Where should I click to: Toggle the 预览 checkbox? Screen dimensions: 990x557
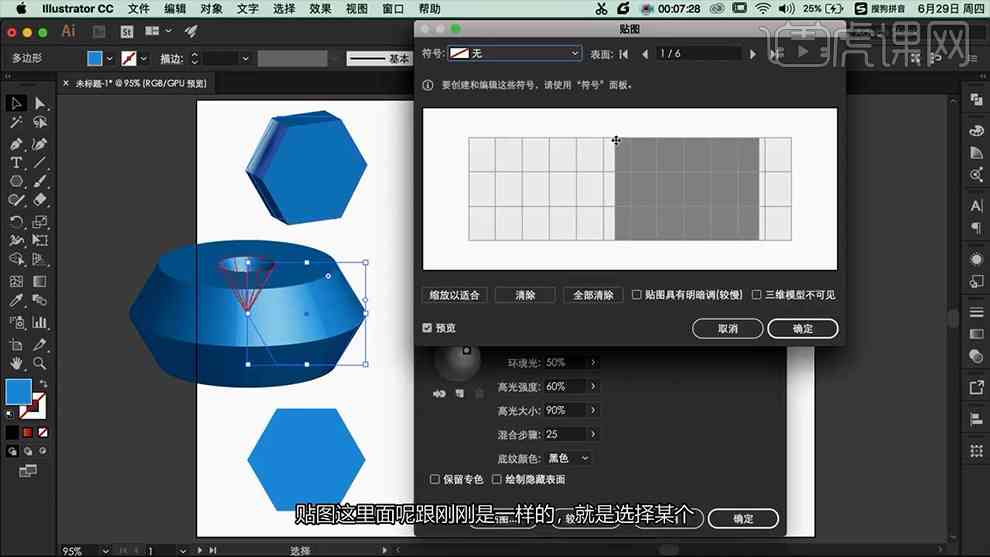(427, 328)
